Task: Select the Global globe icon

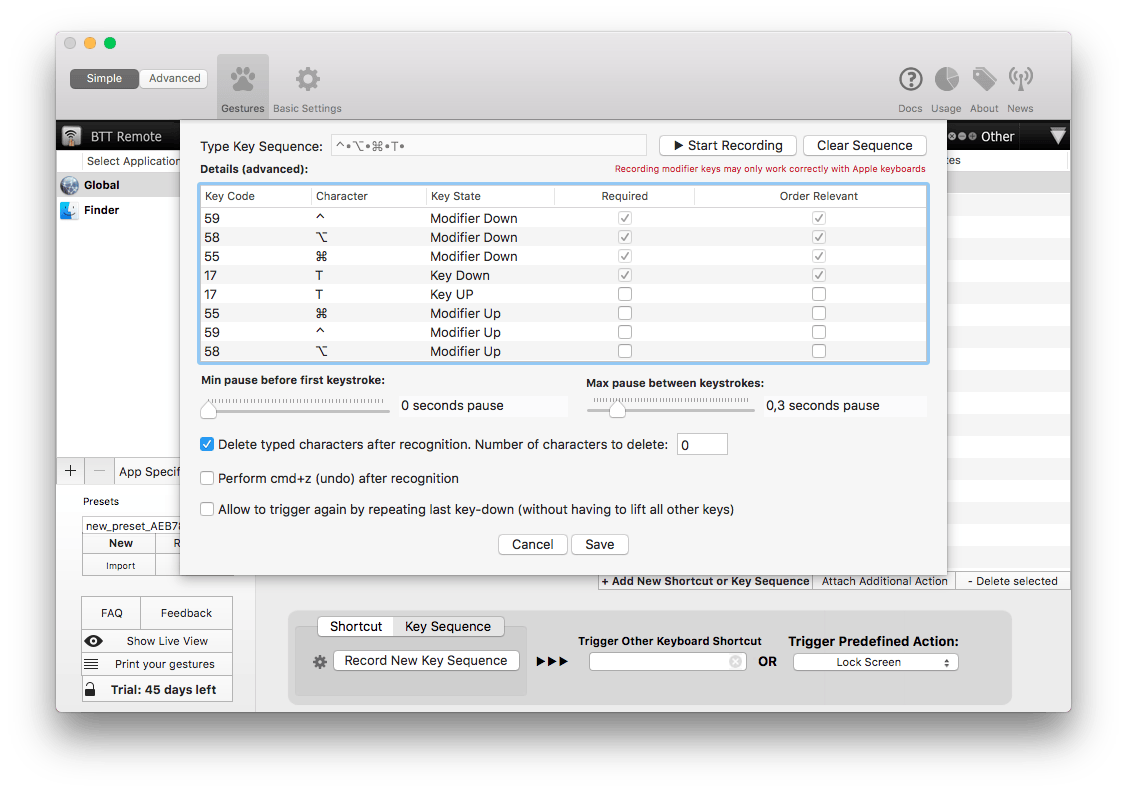Action: pyautogui.click(x=70, y=185)
